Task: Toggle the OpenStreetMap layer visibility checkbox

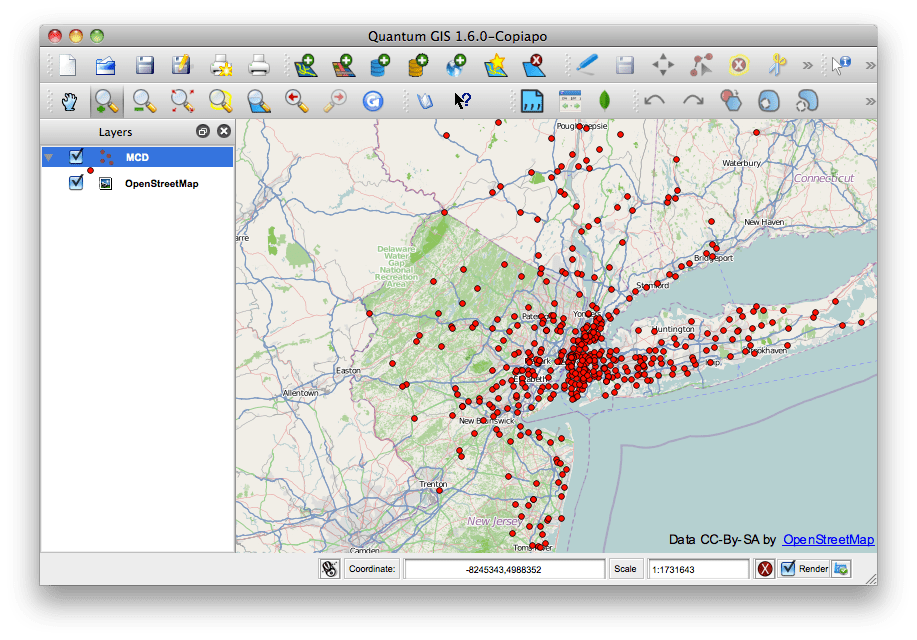Action: tap(76, 183)
